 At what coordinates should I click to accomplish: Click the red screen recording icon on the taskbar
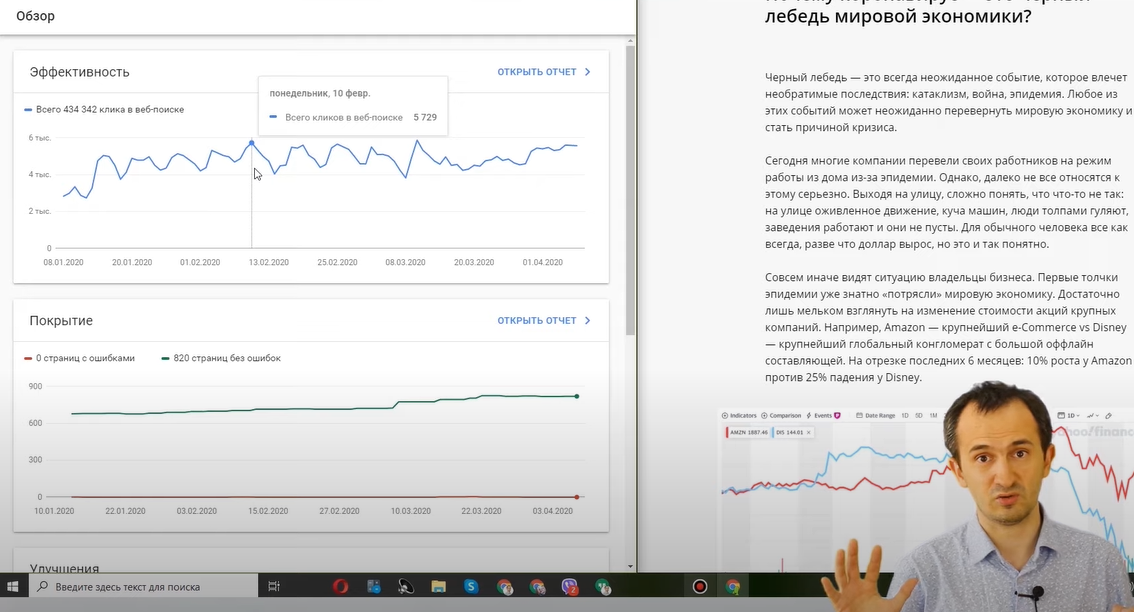[x=699, y=587]
